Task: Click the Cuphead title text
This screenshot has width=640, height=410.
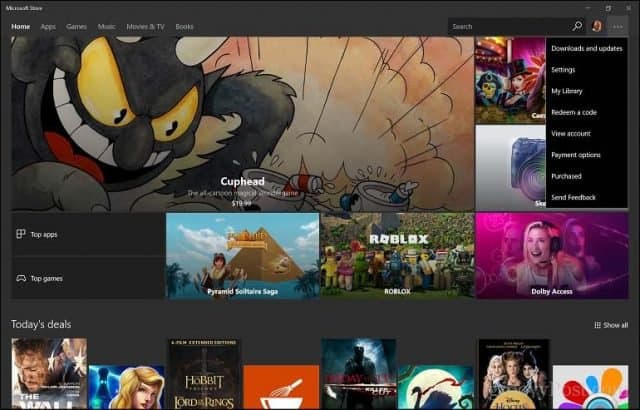Action: tap(242, 181)
